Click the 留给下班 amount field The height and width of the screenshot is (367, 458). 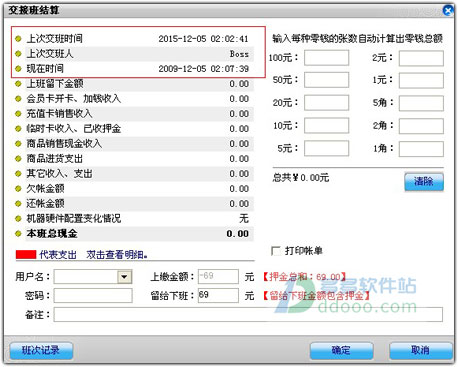218,295
